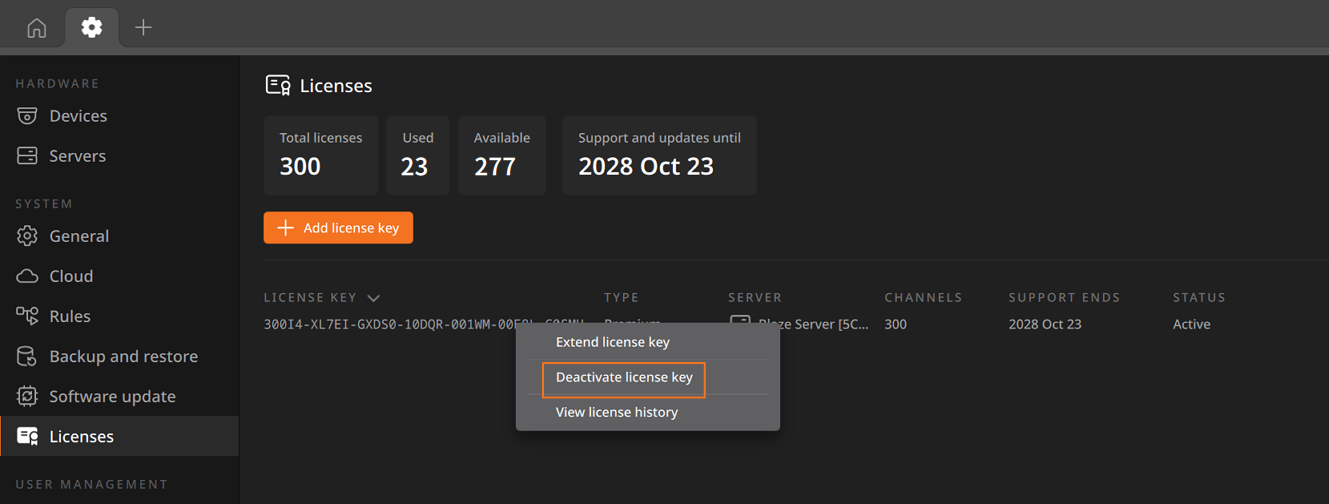Click the Support Ends column header
Image resolution: width=1329 pixels, height=504 pixels.
click(1064, 297)
